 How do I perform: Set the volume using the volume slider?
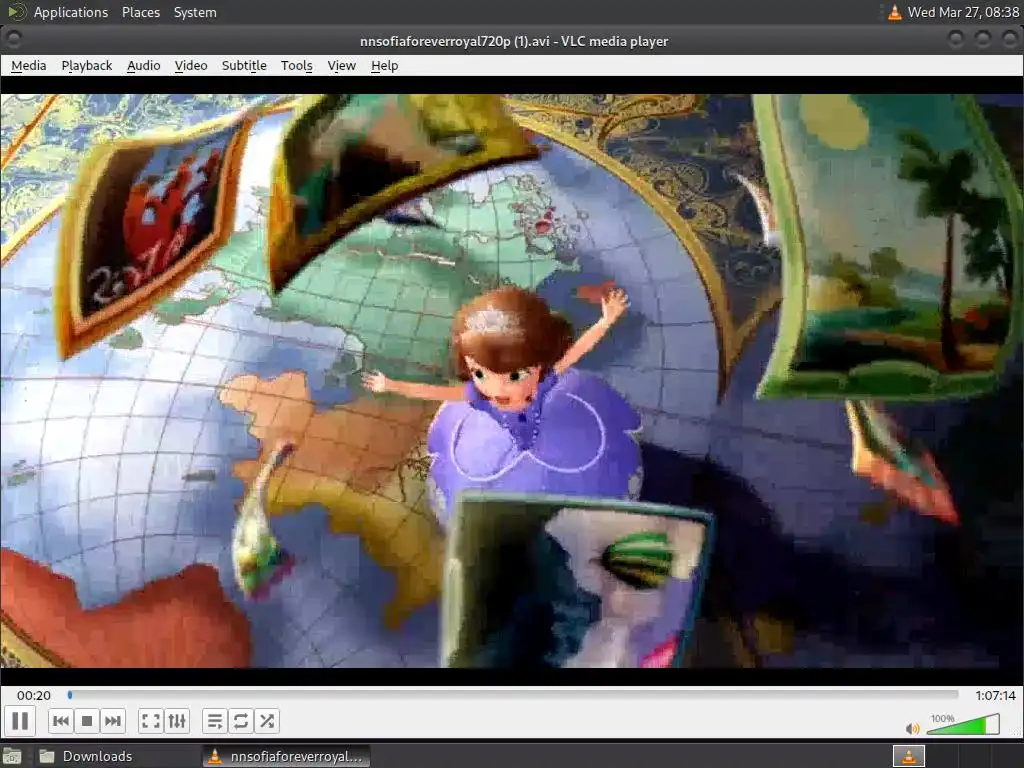click(x=963, y=724)
